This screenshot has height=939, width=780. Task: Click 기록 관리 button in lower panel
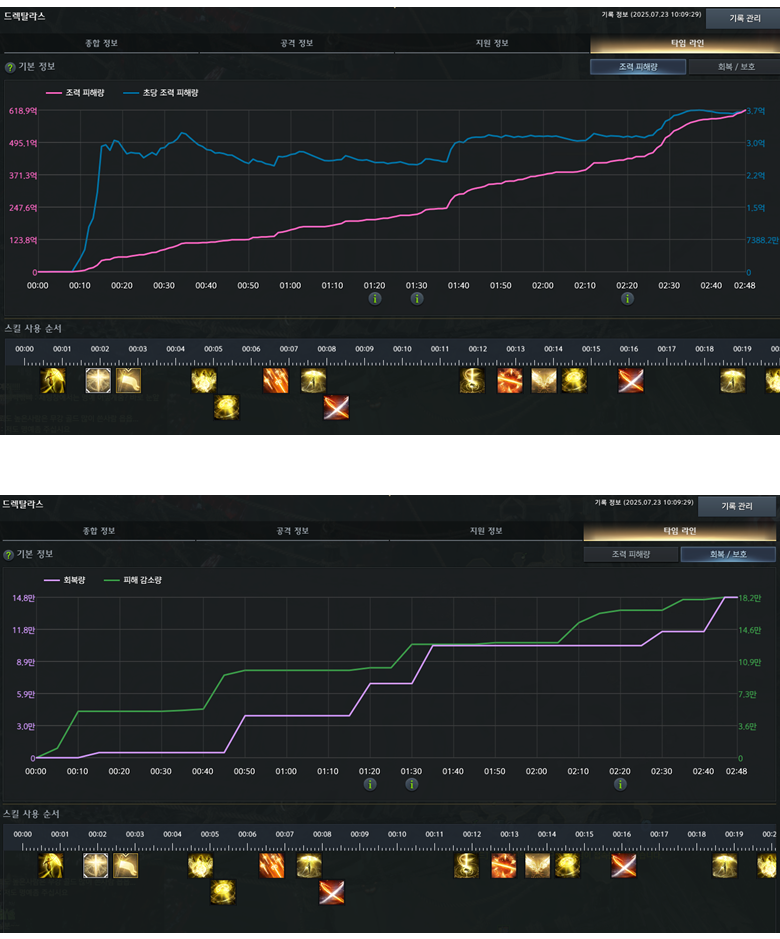point(737,506)
